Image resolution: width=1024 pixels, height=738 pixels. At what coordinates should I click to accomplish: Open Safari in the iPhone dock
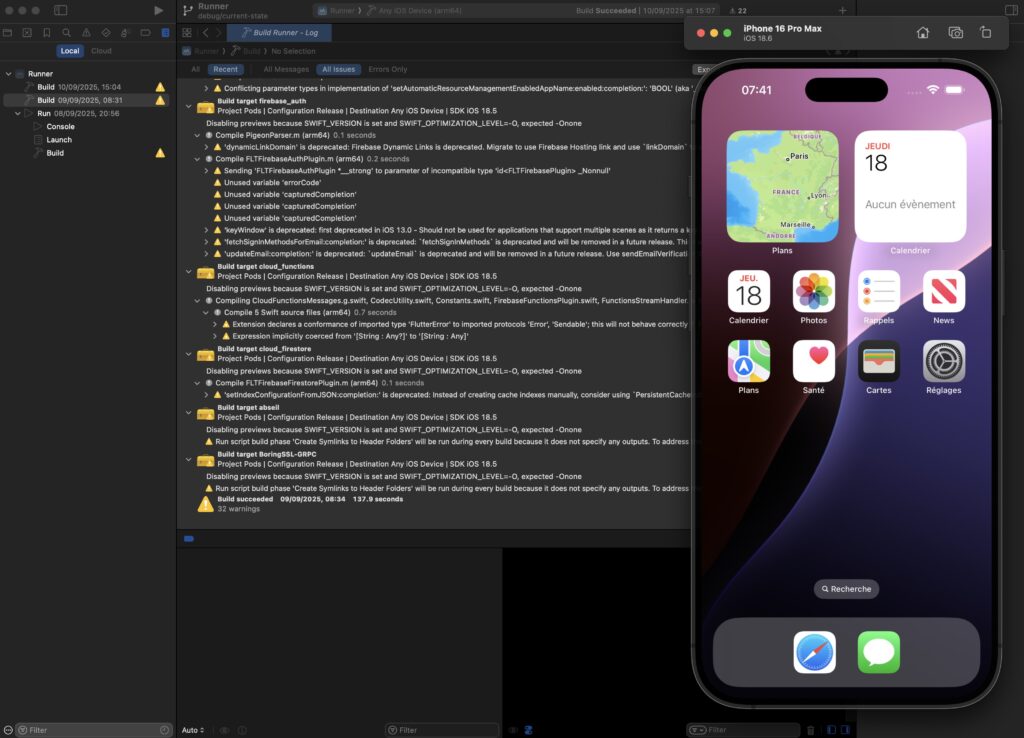814,652
